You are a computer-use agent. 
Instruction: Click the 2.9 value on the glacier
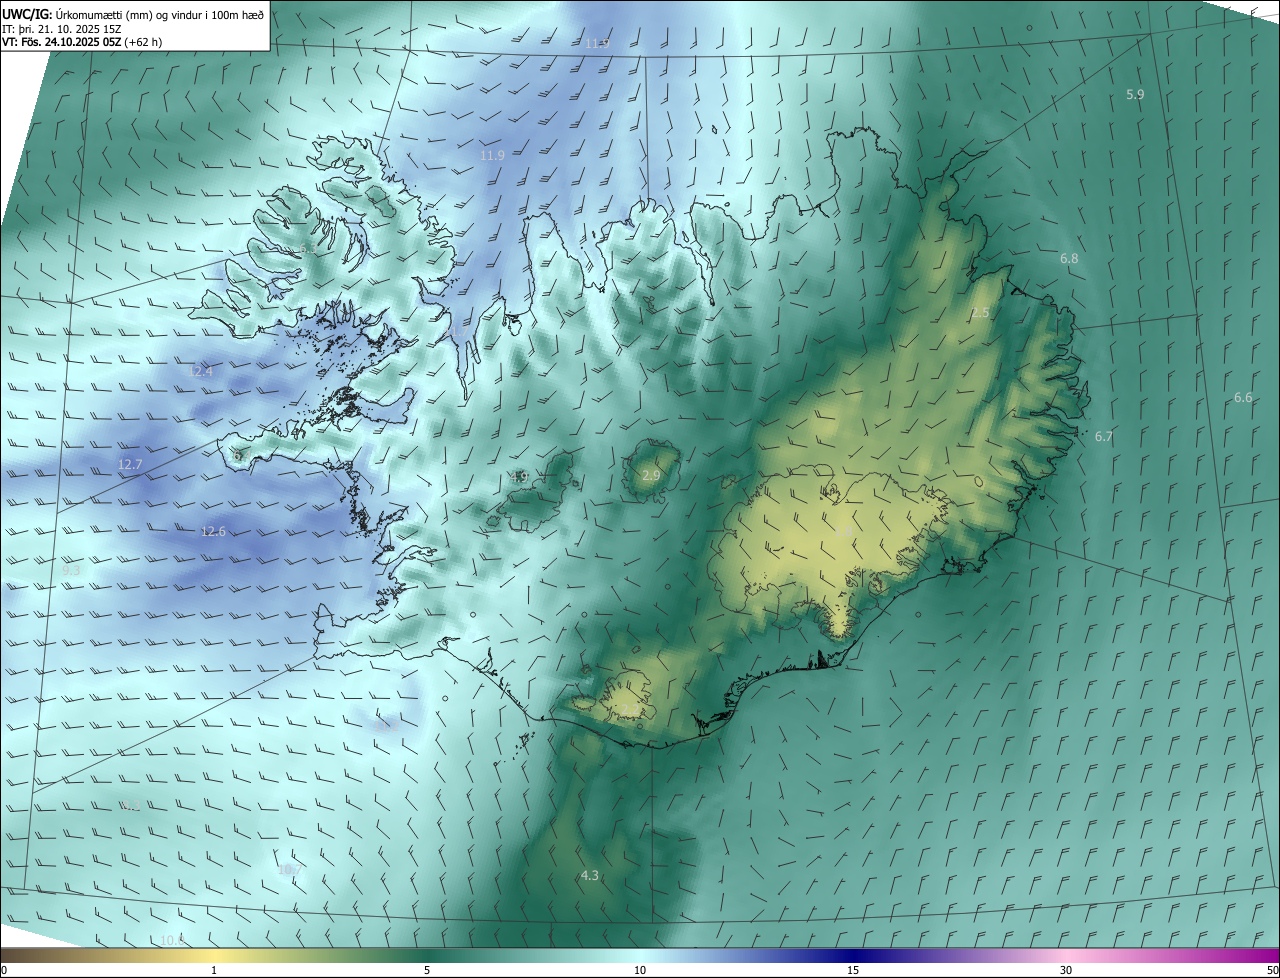651,475
